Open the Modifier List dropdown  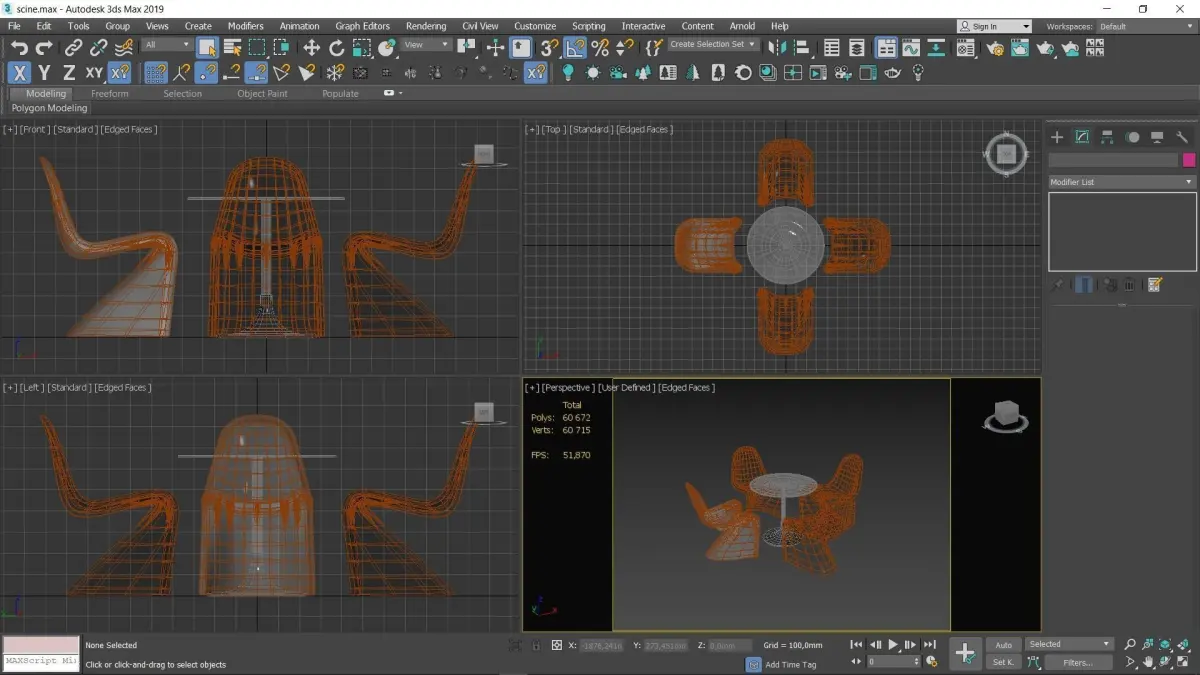1121,182
